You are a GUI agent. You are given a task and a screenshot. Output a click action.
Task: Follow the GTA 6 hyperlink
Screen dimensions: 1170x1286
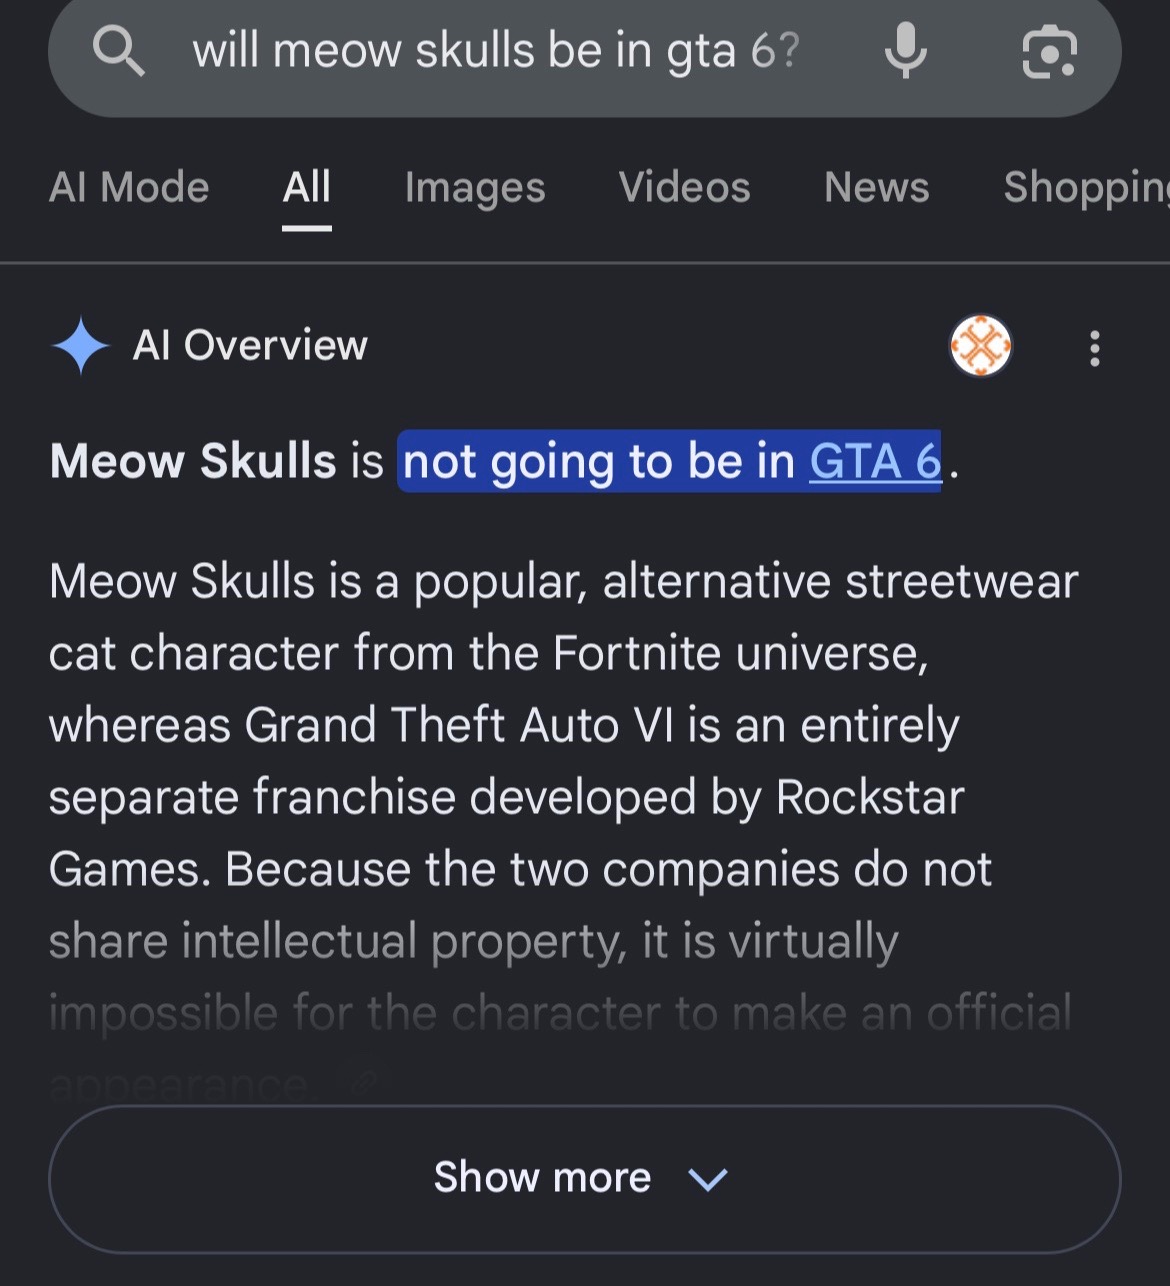coord(875,461)
